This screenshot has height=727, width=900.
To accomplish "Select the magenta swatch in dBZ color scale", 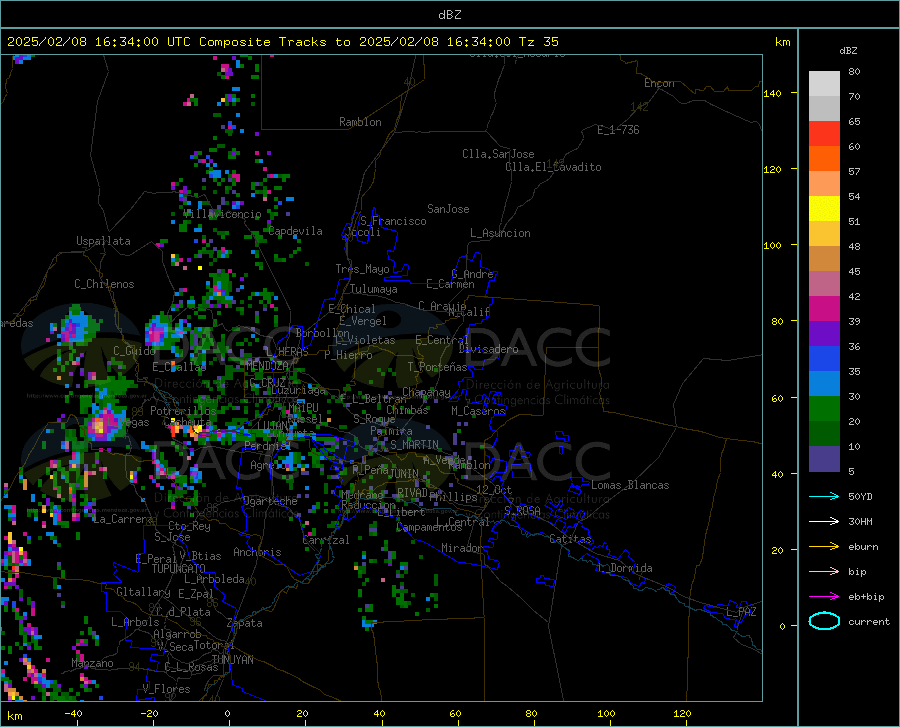I will (824, 309).
